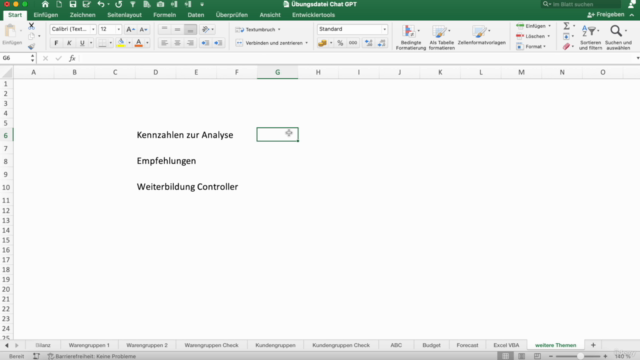
Task: Apply yellow fill color to the cell
Action: 121,43
